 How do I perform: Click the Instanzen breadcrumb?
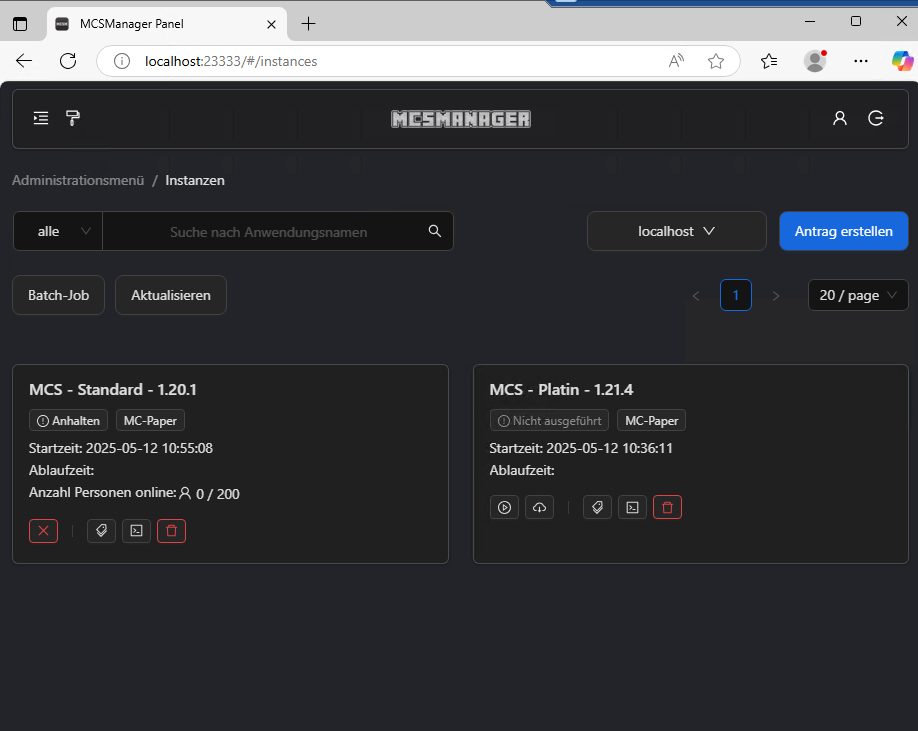[x=195, y=180]
